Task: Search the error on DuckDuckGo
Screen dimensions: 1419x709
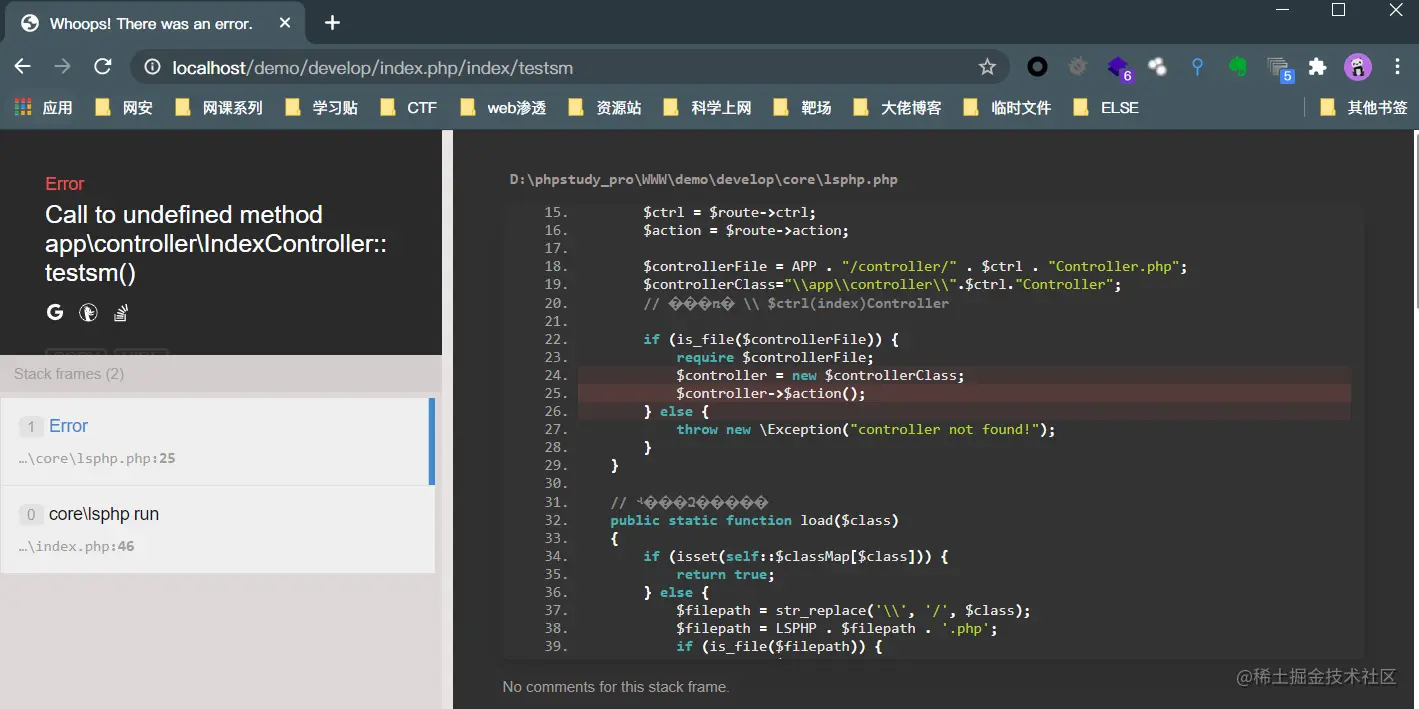Action: (x=88, y=313)
